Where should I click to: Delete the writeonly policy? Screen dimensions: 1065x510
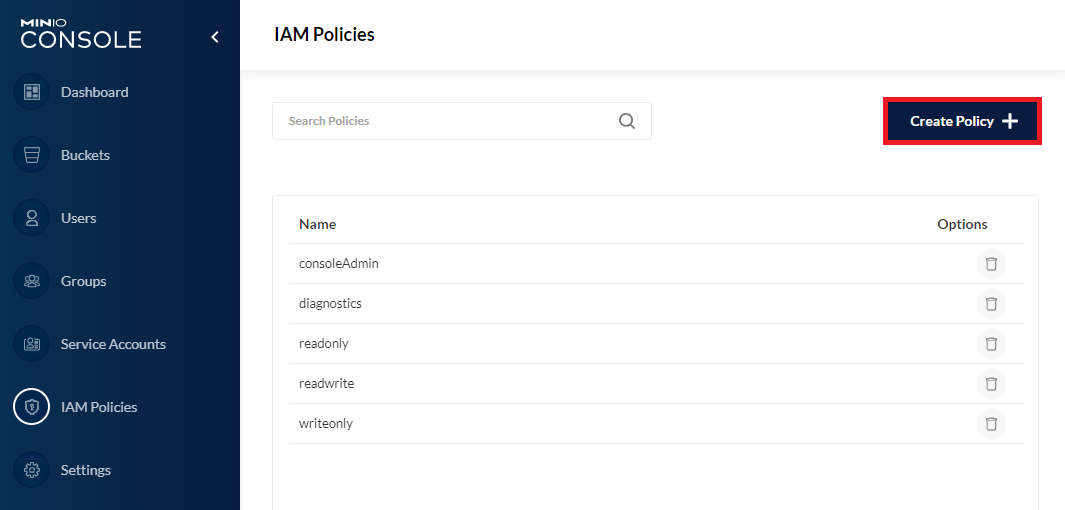click(991, 424)
